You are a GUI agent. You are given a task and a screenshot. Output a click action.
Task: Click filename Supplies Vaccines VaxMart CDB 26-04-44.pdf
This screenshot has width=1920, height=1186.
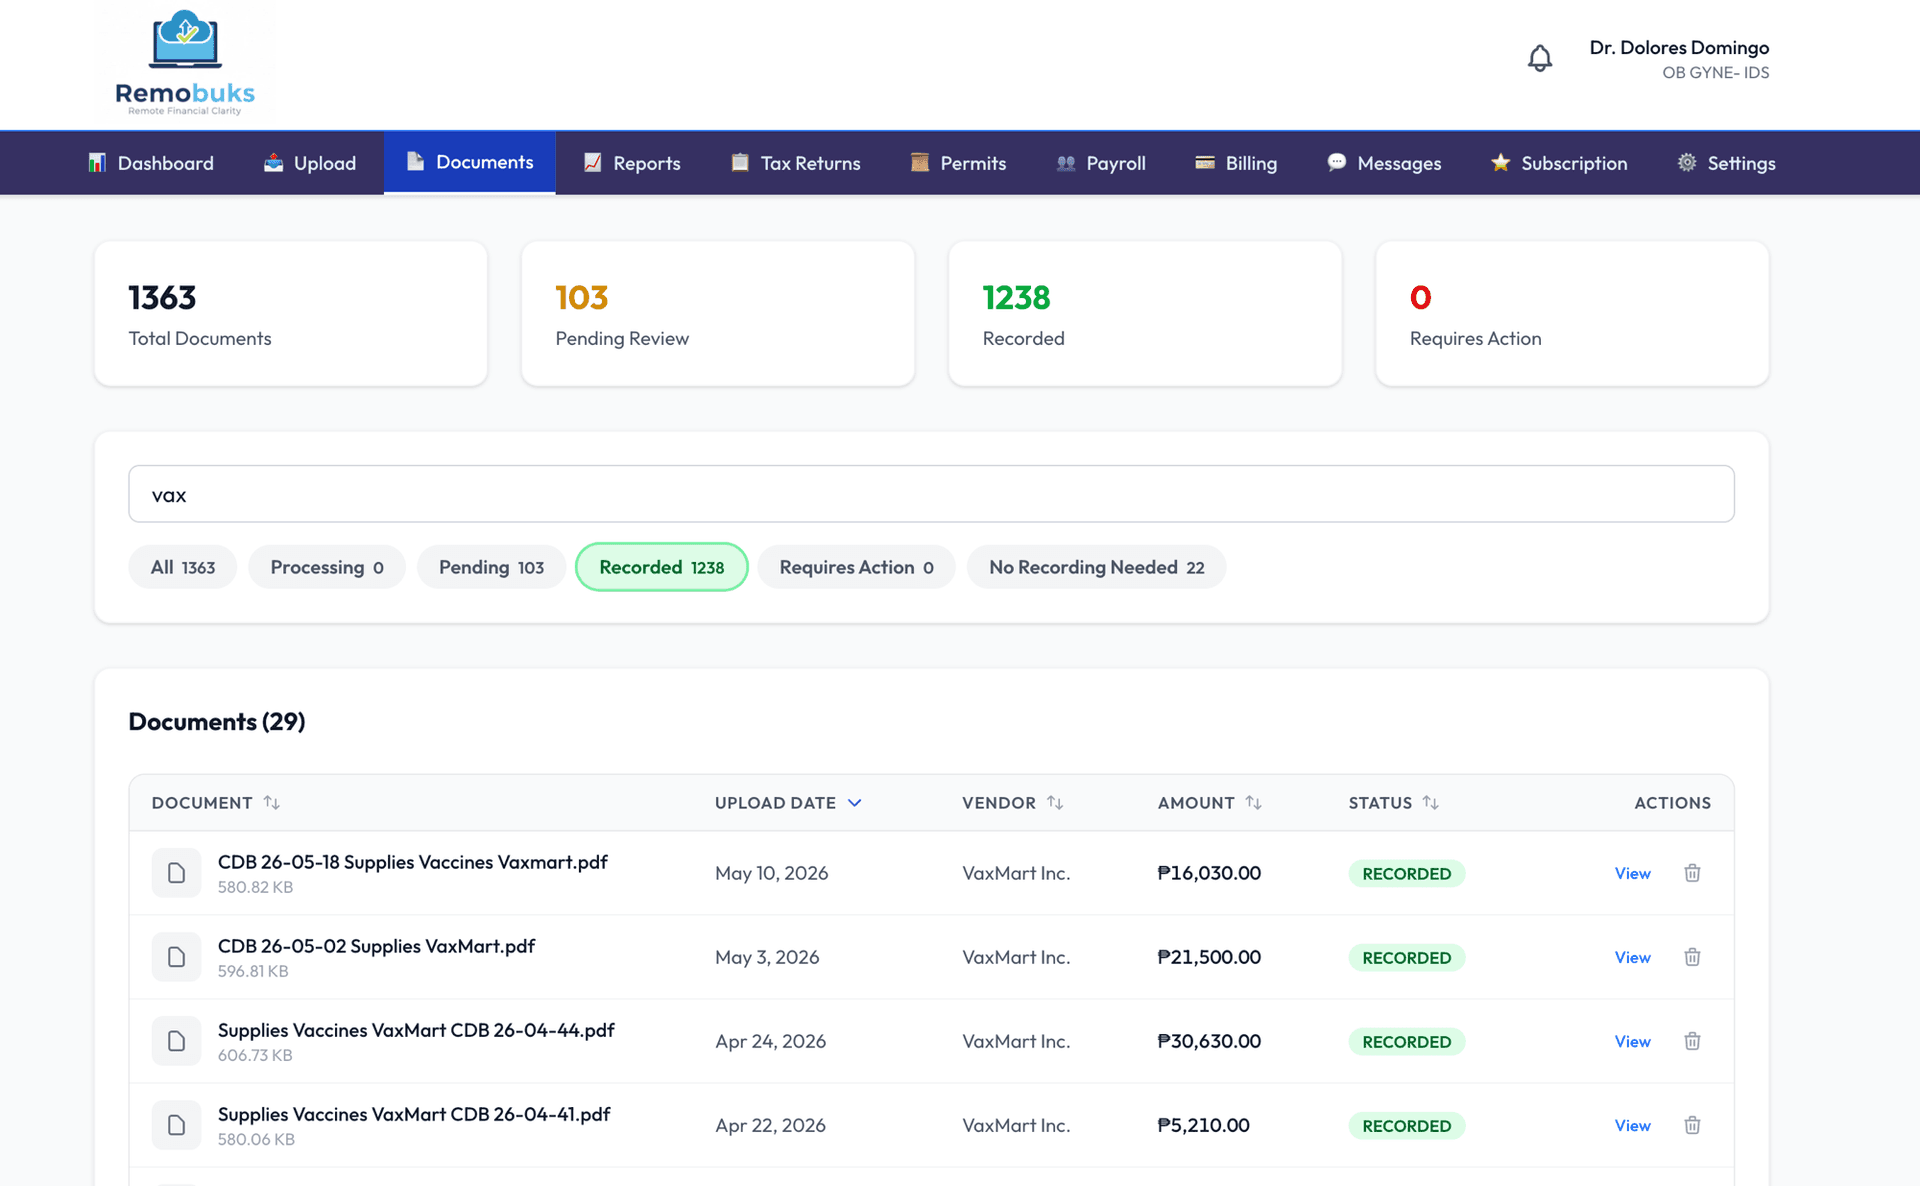[x=416, y=1030]
